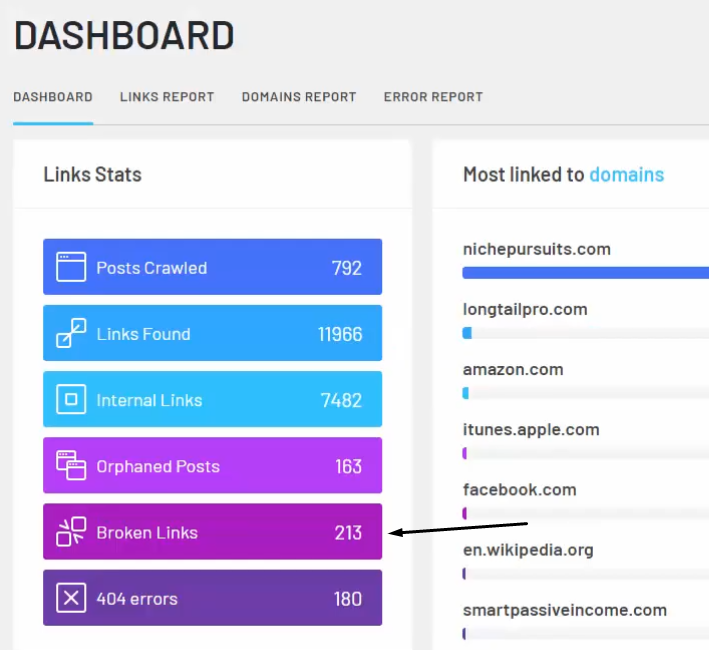Click the Orphaned Posts count 163

(348, 466)
